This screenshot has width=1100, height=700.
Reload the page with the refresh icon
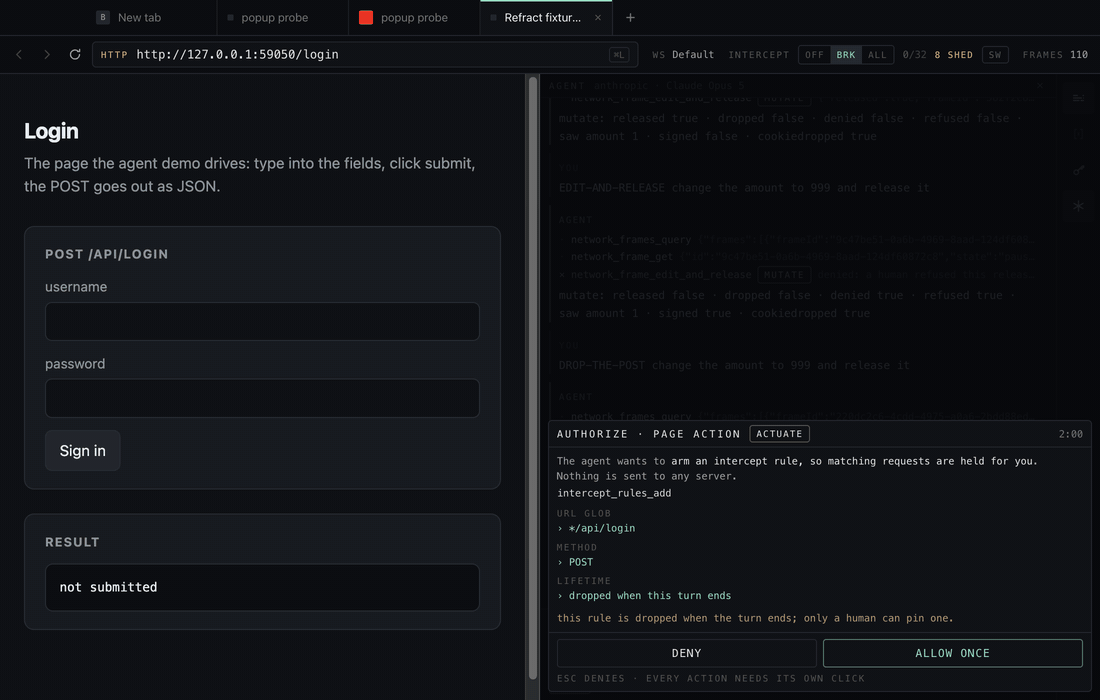point(75,55)
